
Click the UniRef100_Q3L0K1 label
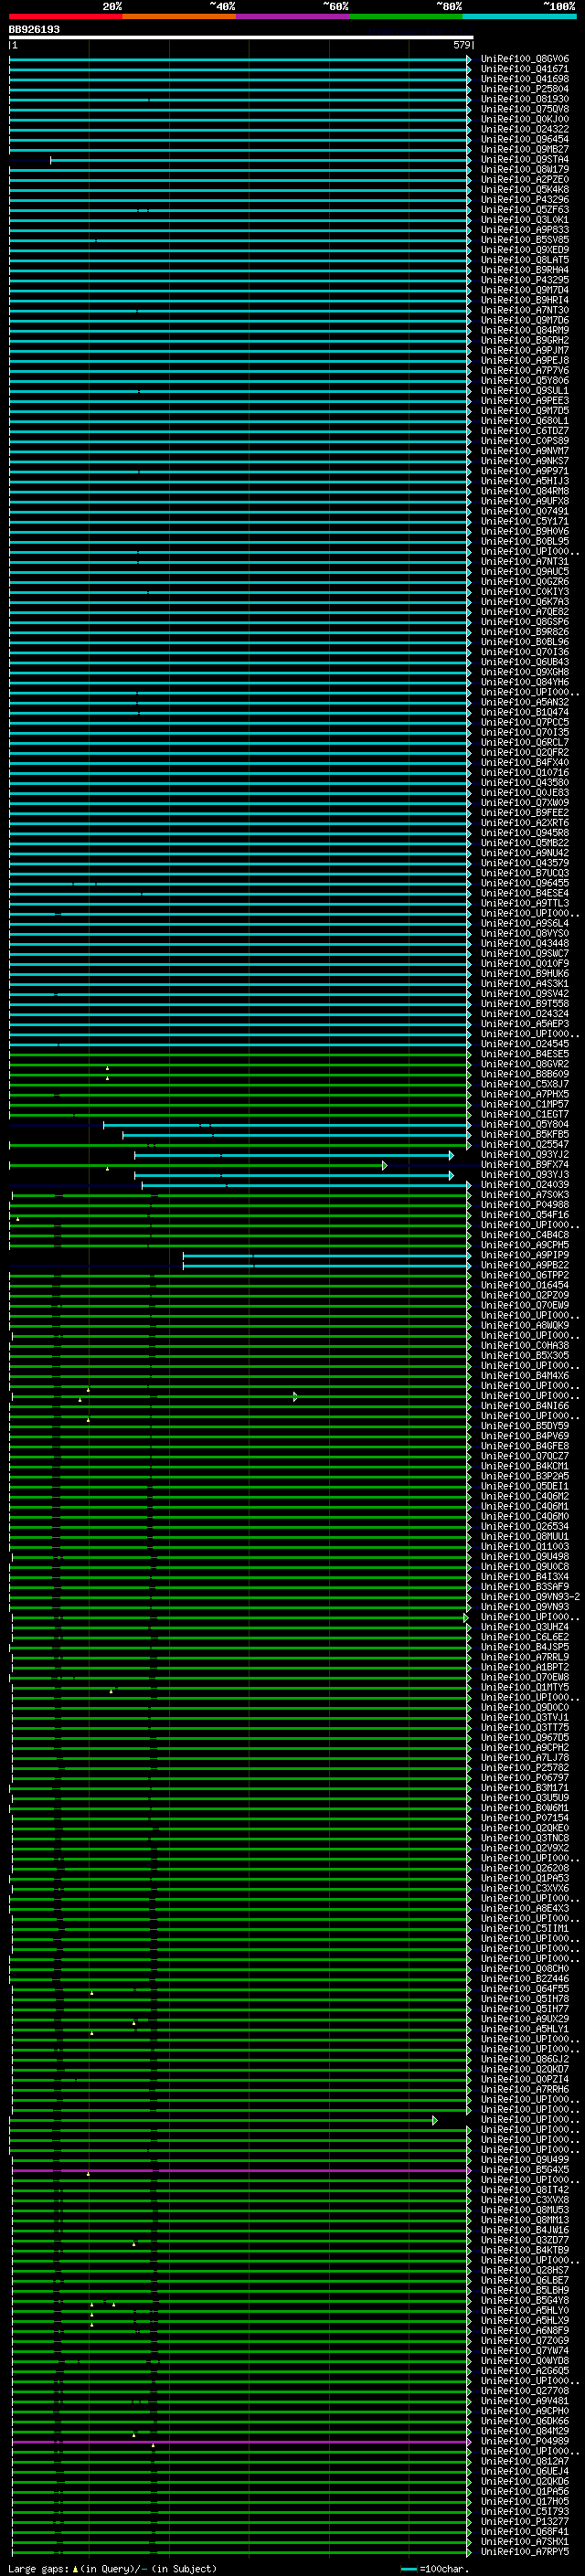(525, 220)
